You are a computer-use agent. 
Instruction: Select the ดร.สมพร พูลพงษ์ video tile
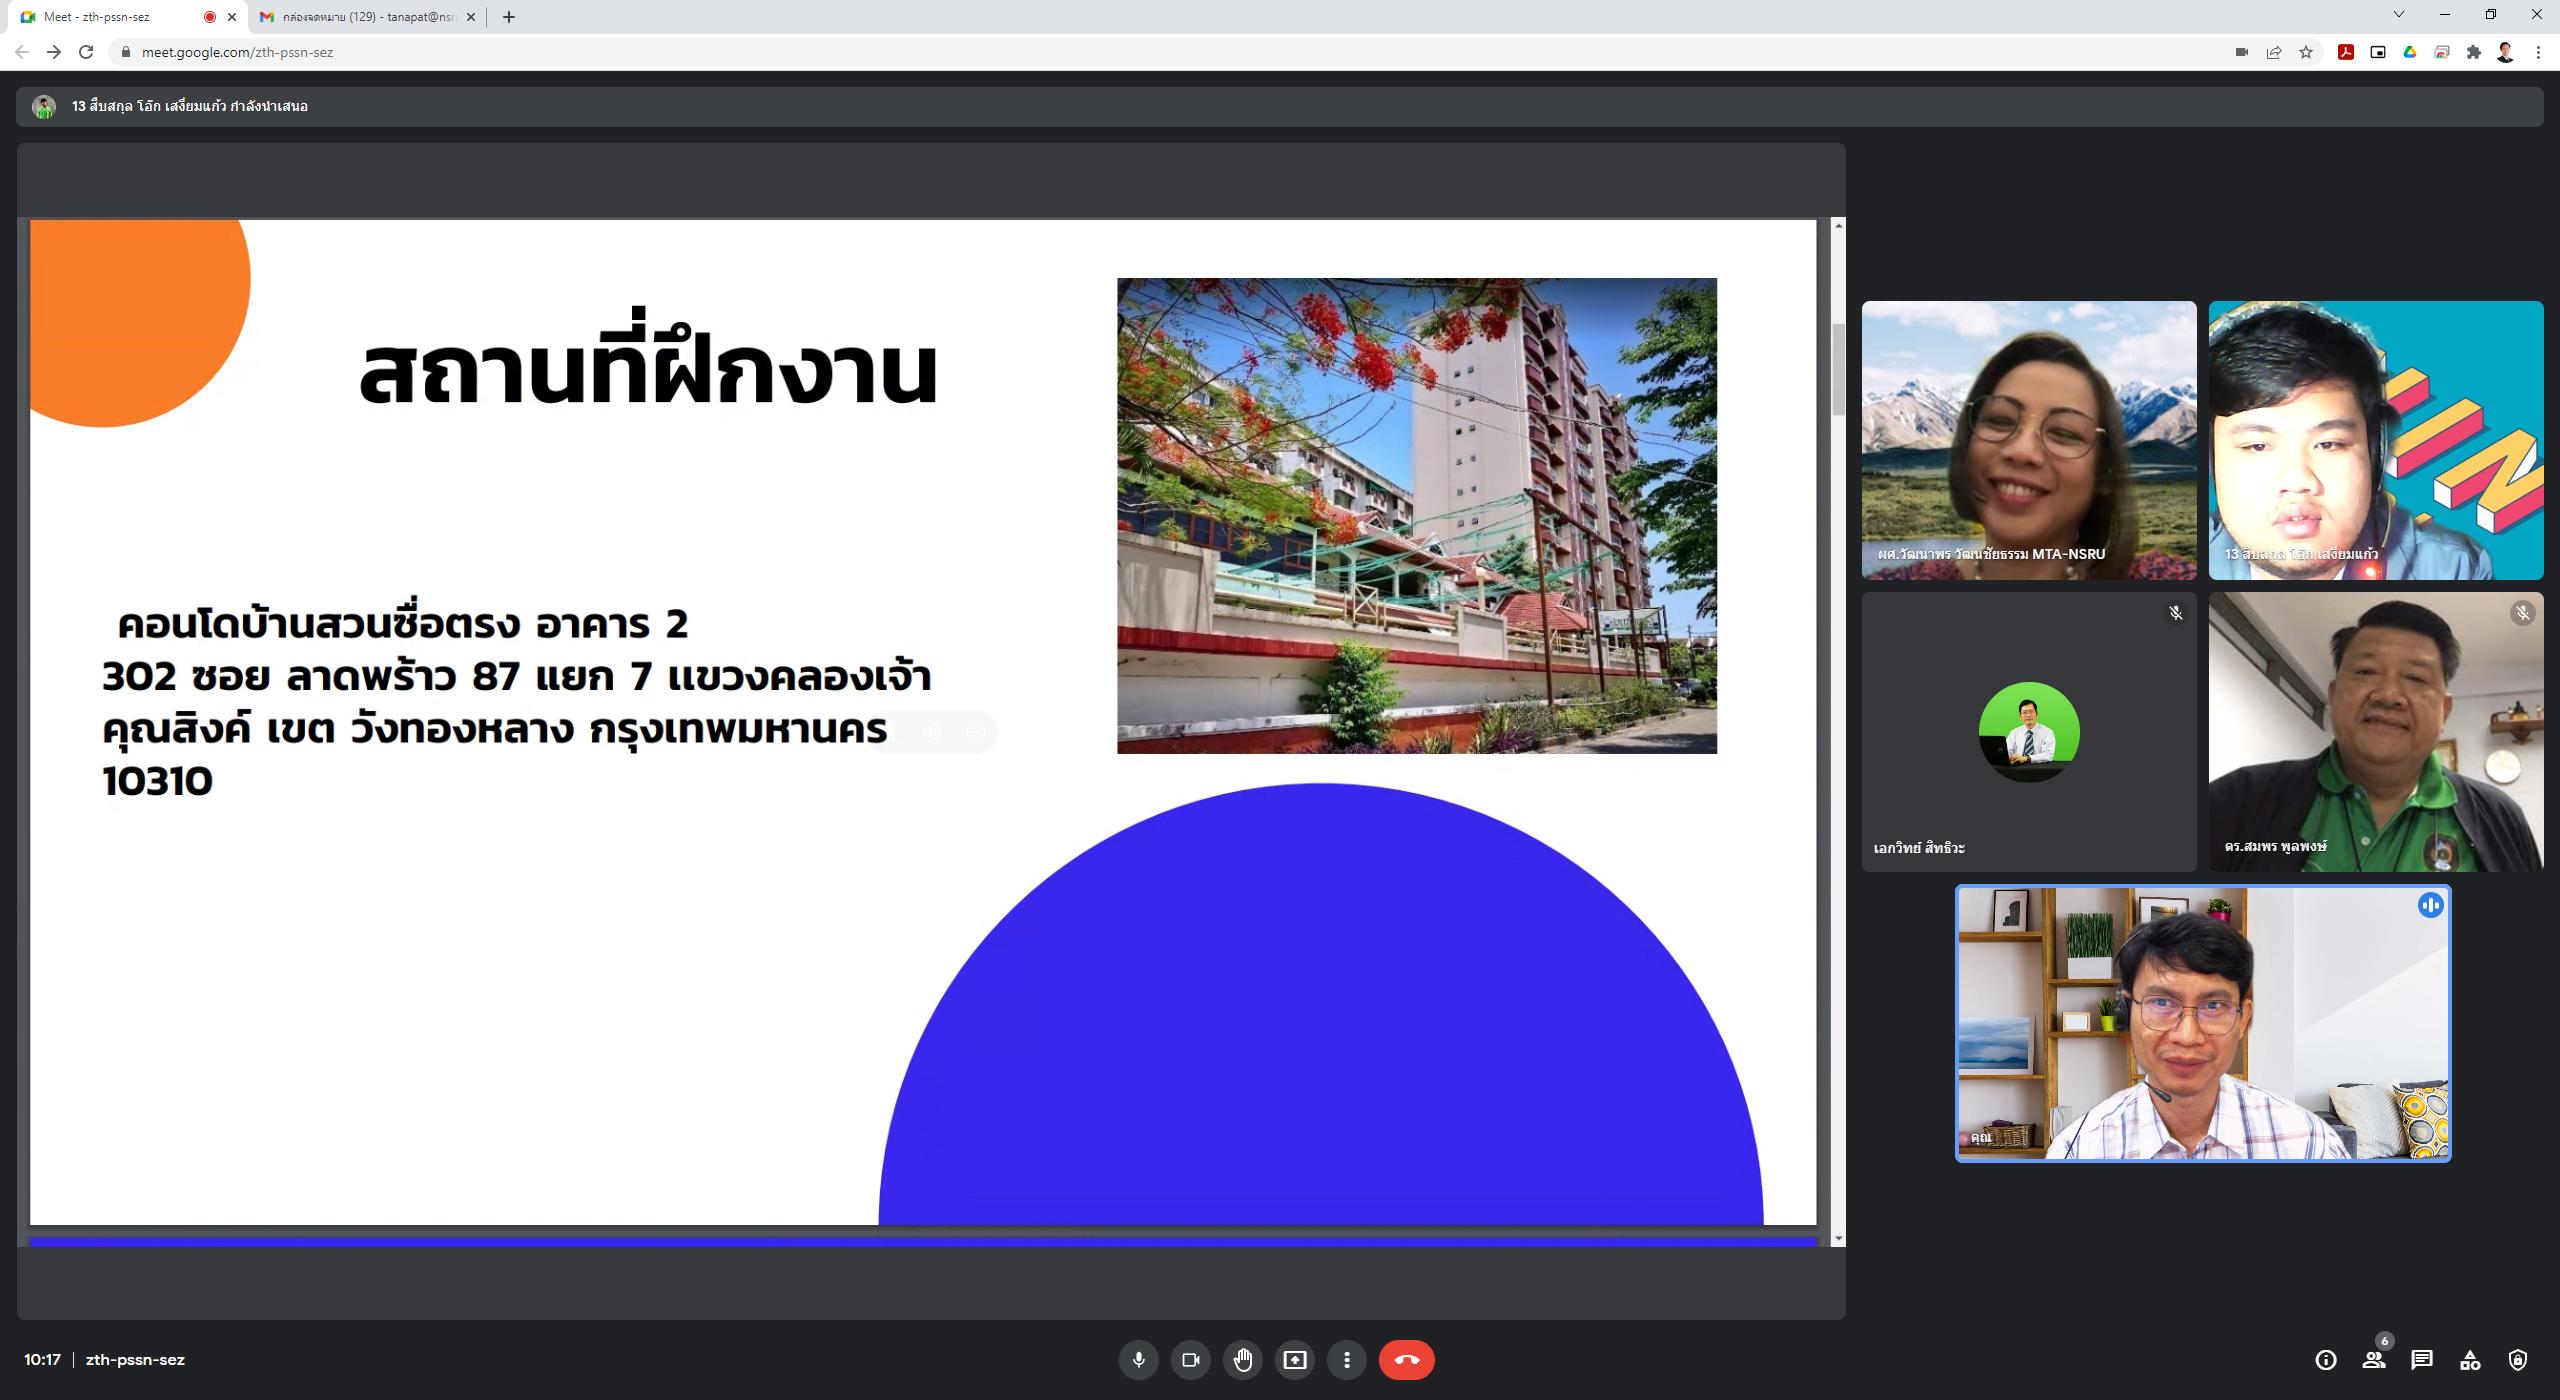pos(2376,732)
